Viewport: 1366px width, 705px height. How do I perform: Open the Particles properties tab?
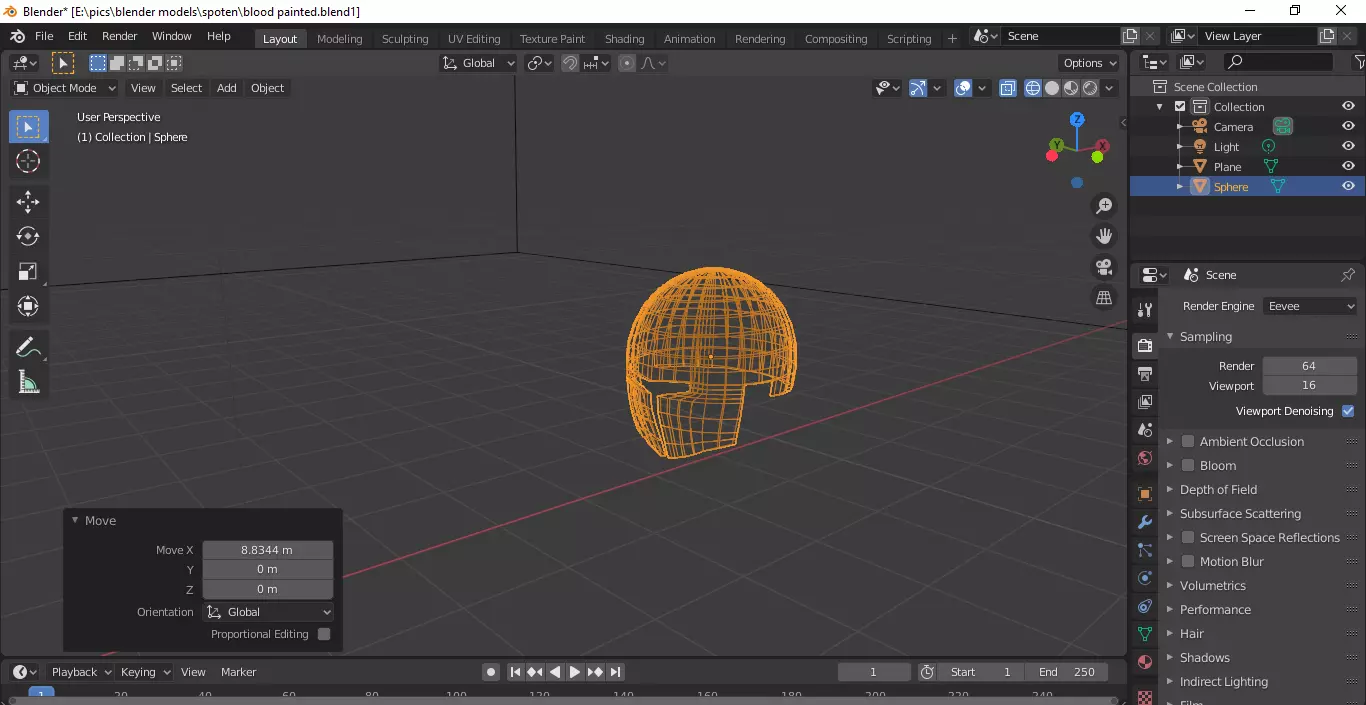click(x=1145, y=550)
